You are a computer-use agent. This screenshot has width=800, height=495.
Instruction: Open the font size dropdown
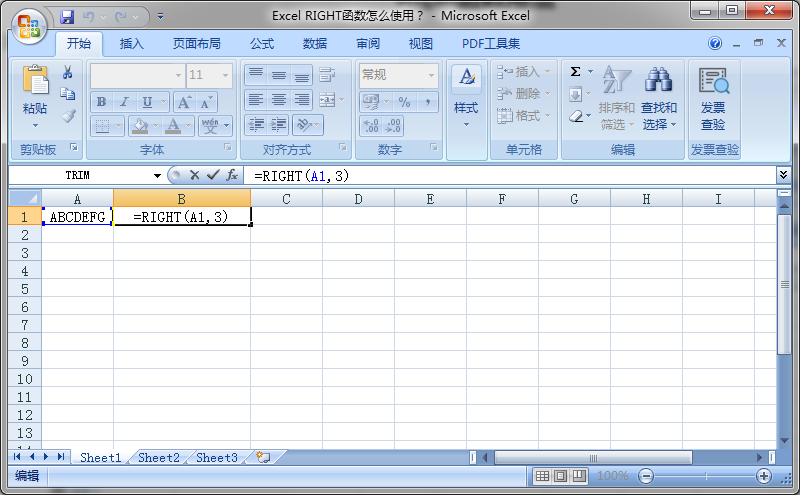click(x=225, y=75)
